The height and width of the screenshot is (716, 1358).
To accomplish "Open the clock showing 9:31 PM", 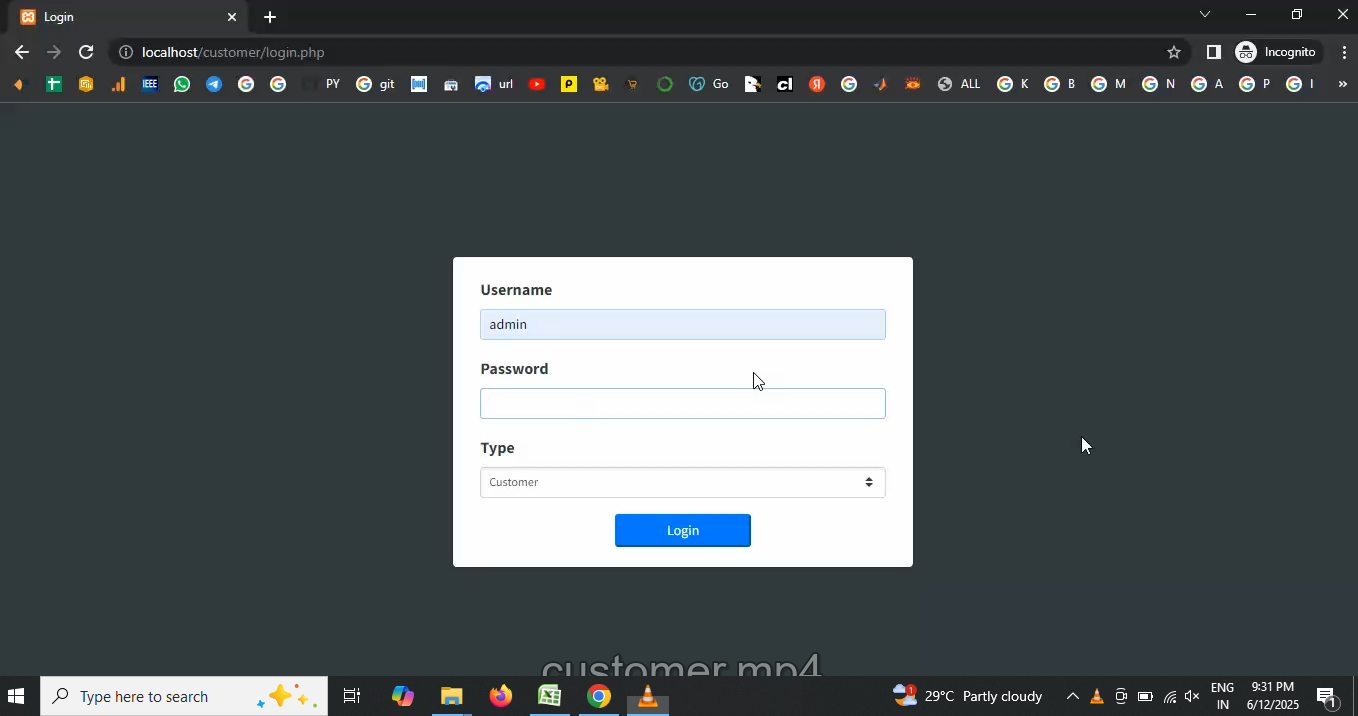I will [x=1273, y=696].
